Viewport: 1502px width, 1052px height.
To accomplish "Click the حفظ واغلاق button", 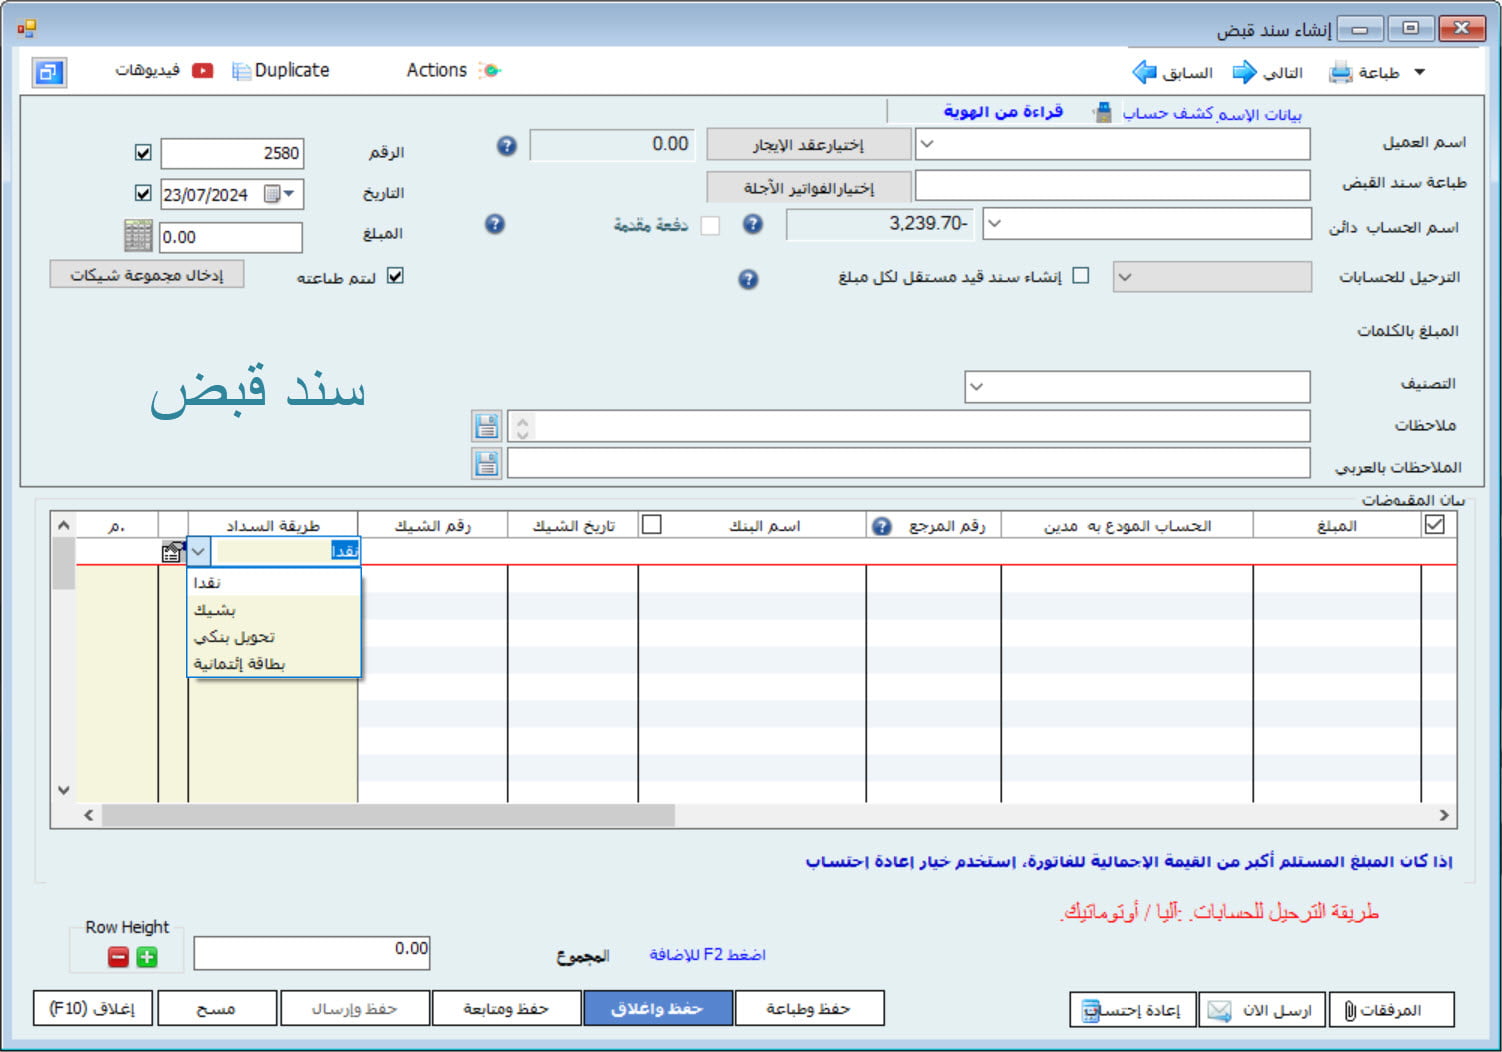I will coord(657,1008).
